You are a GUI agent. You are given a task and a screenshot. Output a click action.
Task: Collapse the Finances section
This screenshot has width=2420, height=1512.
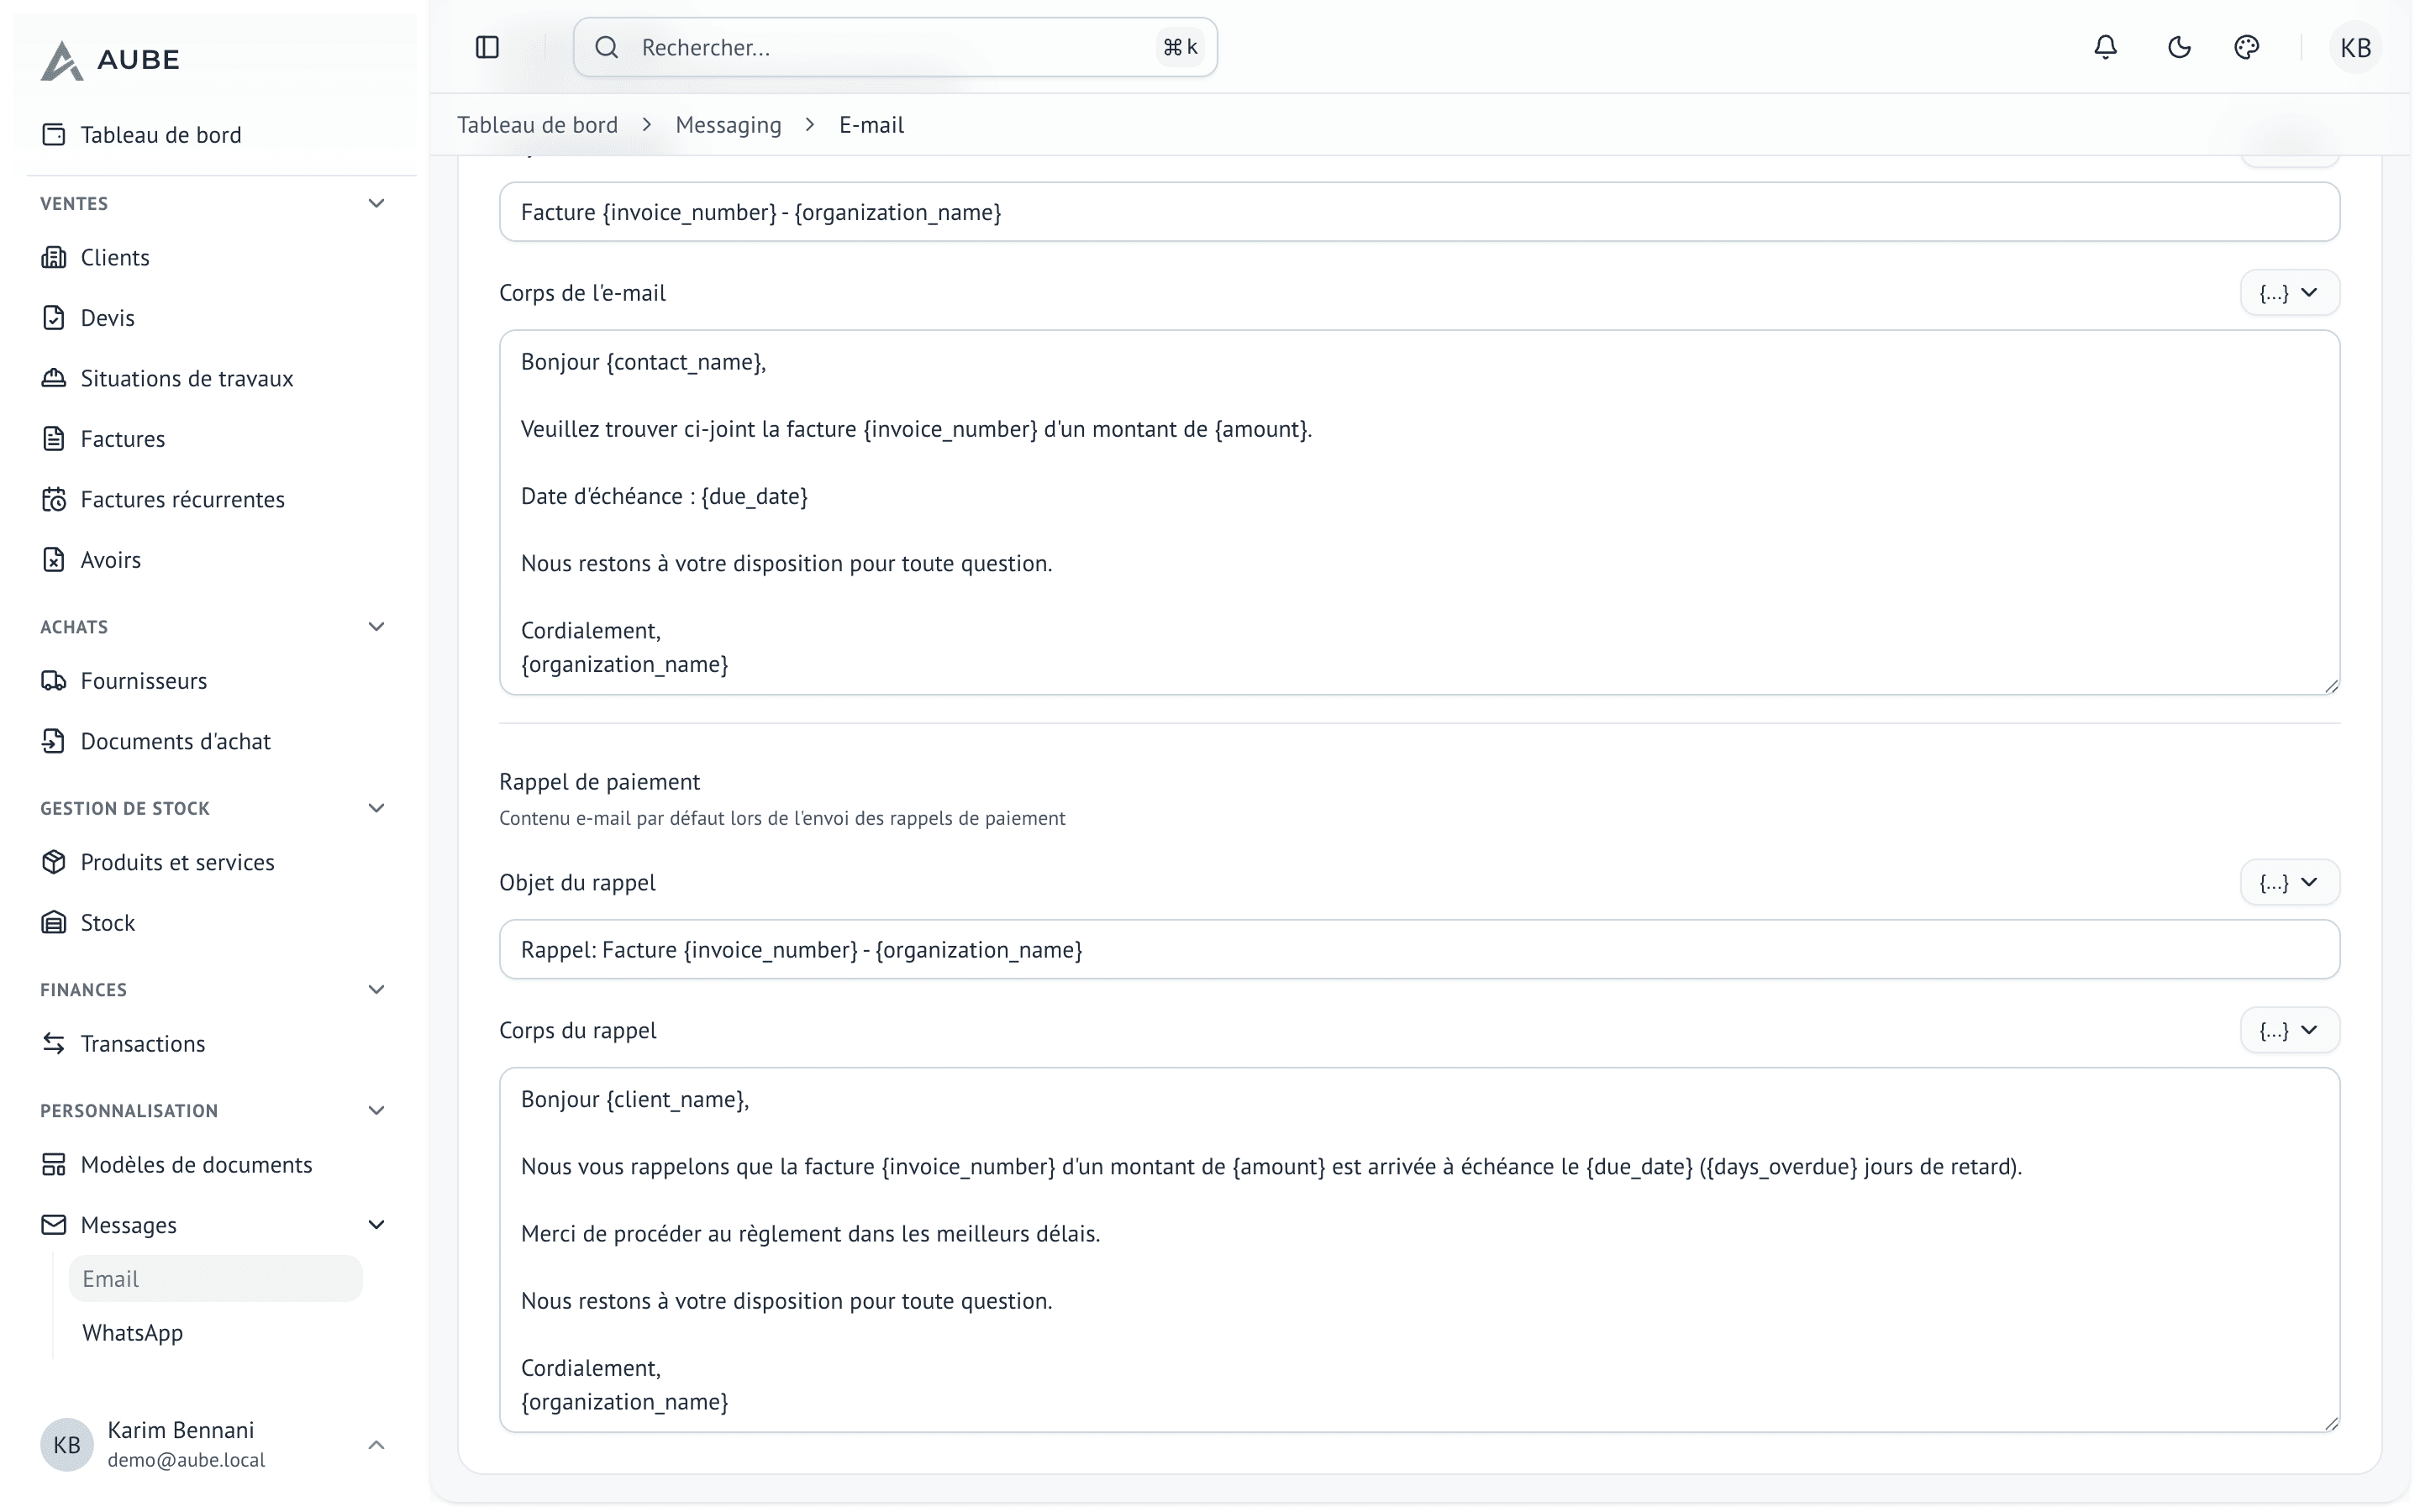click(x=376, y=990)
